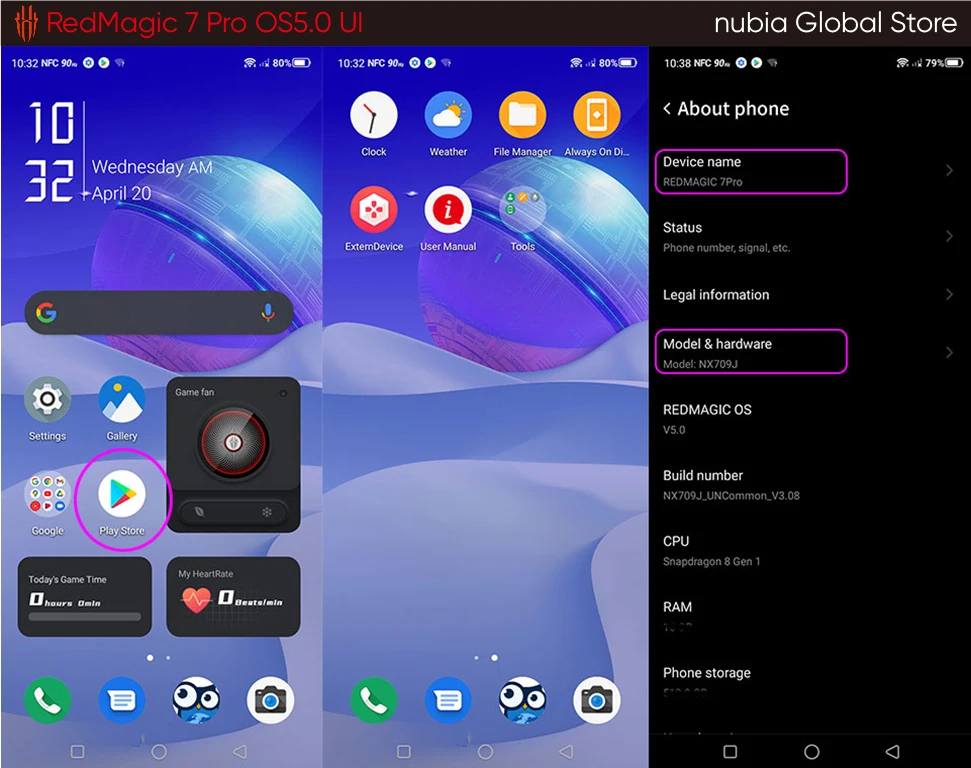Open Camera app on second home screen

[x=596, y=700]
